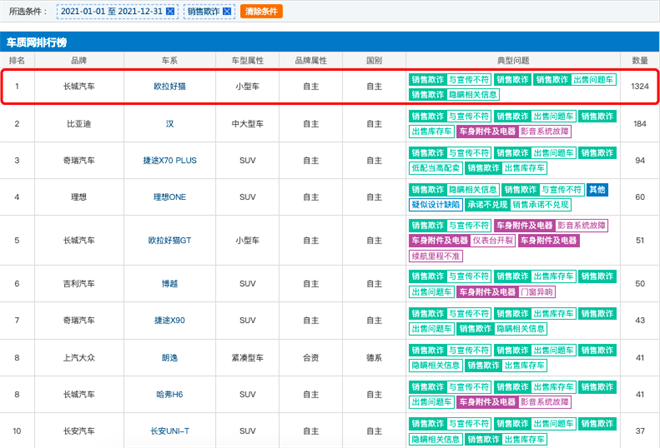Click 隐瞒相关信息 tag in 捷途X90 row
Viewport: 660px width, 448px height.
point(520,329)
